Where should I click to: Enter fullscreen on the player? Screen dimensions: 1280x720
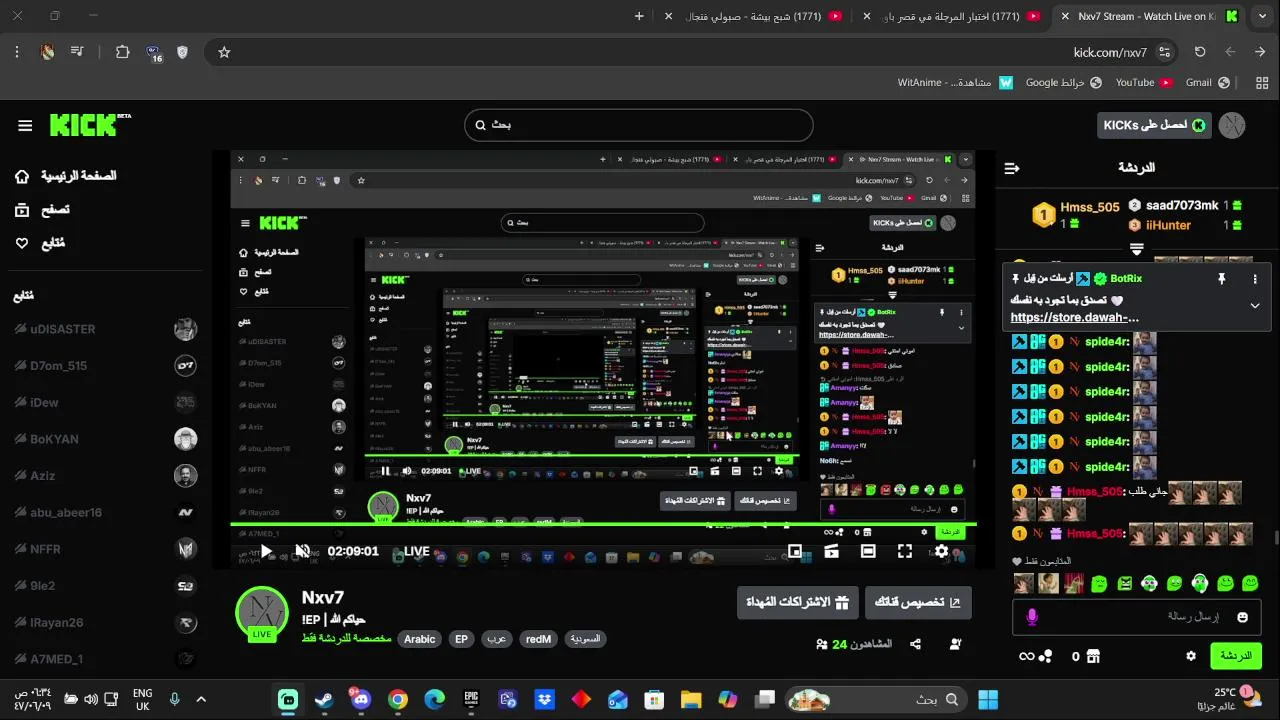click(905, 551)
